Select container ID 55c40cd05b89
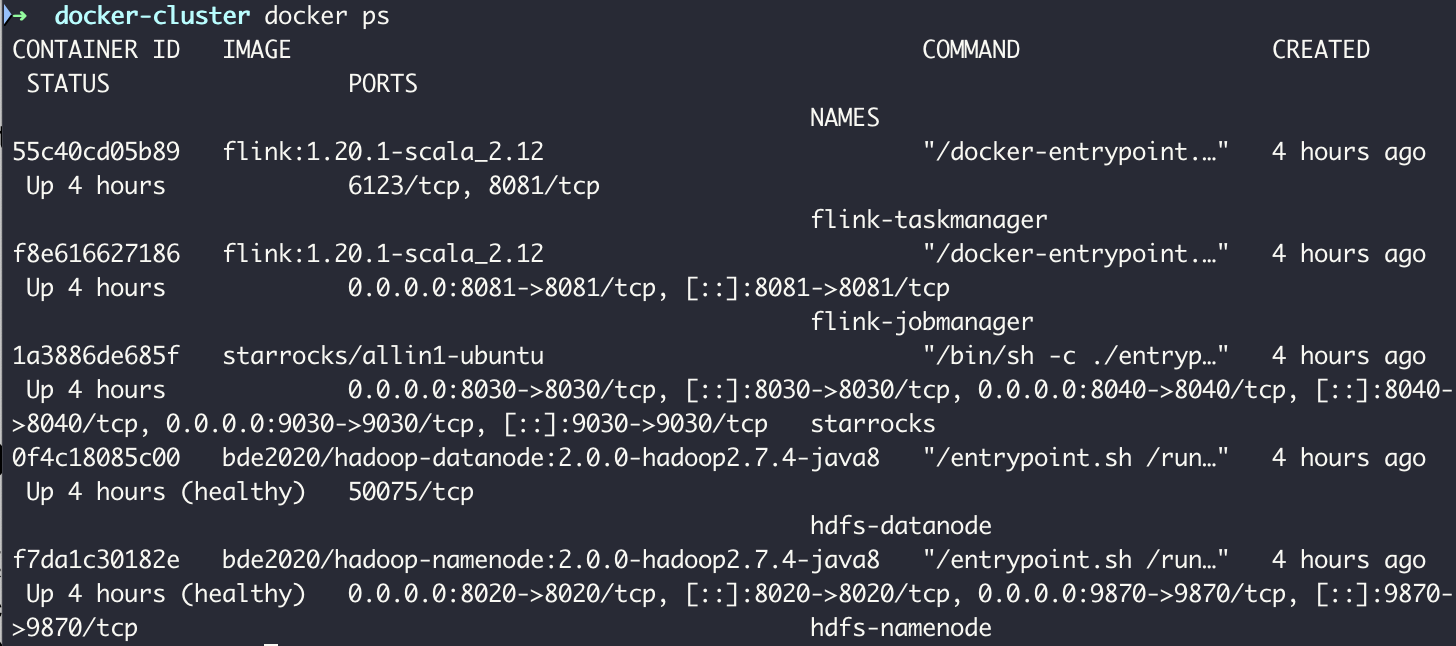Viewport: 1456px width, 646px height. [96, 152]
